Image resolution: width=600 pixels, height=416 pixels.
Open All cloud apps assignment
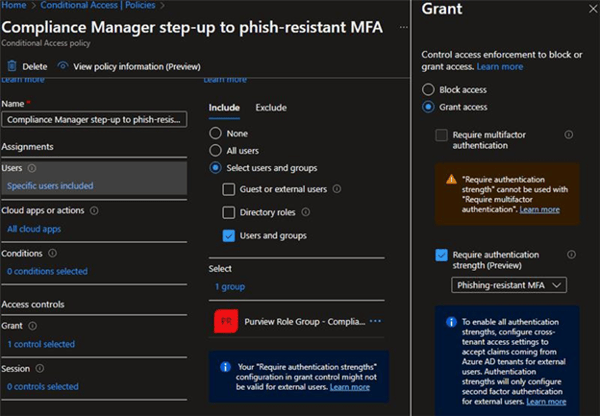(x=34, y=229)
